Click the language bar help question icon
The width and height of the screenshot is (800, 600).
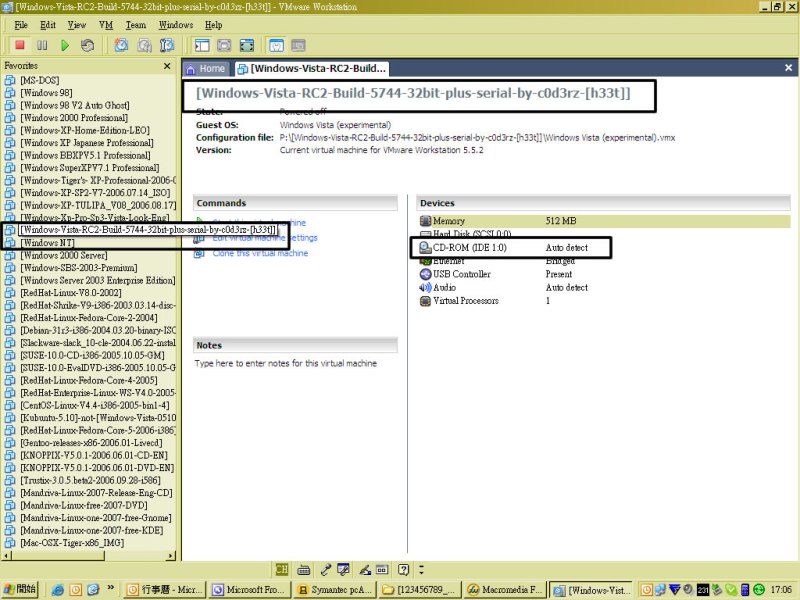click(404, 569)
